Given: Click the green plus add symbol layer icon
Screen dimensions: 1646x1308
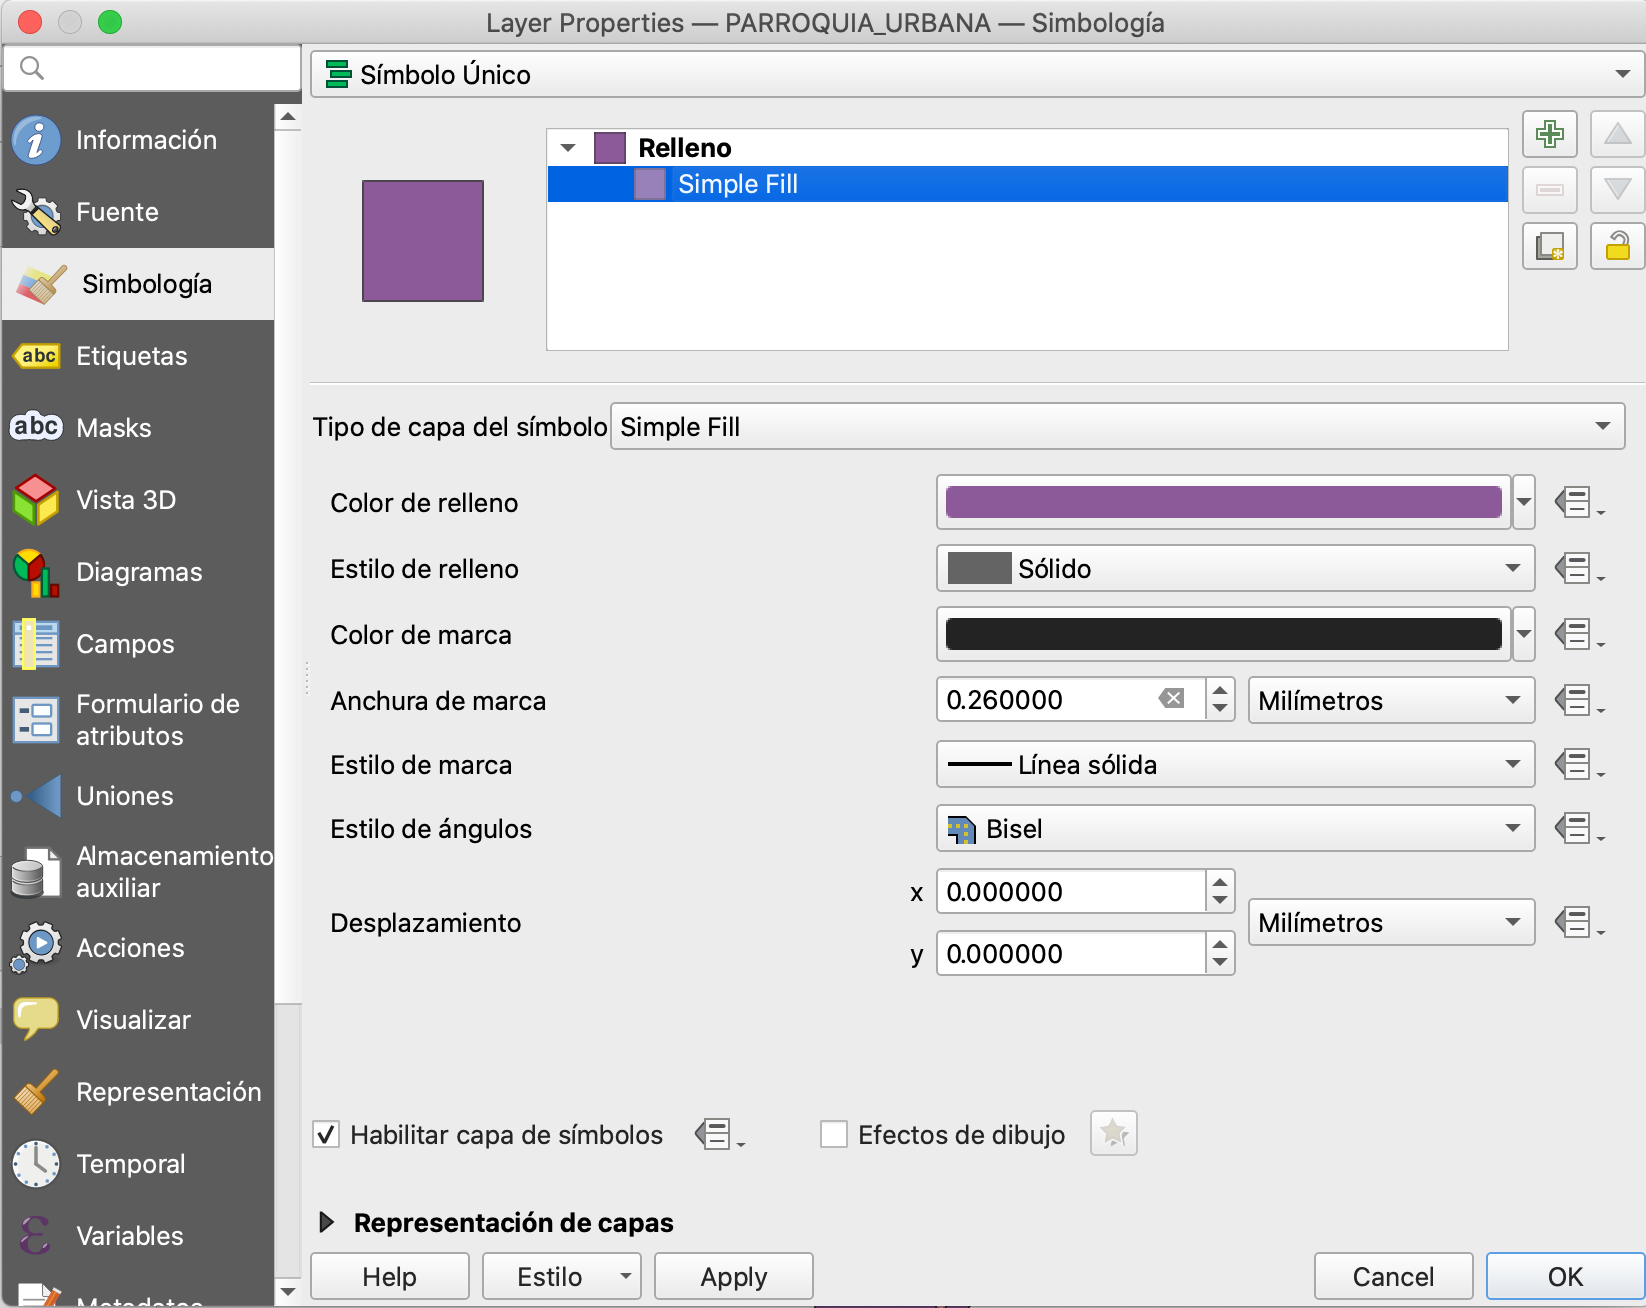Looking at the screenshot, I should coord(1549,134).
